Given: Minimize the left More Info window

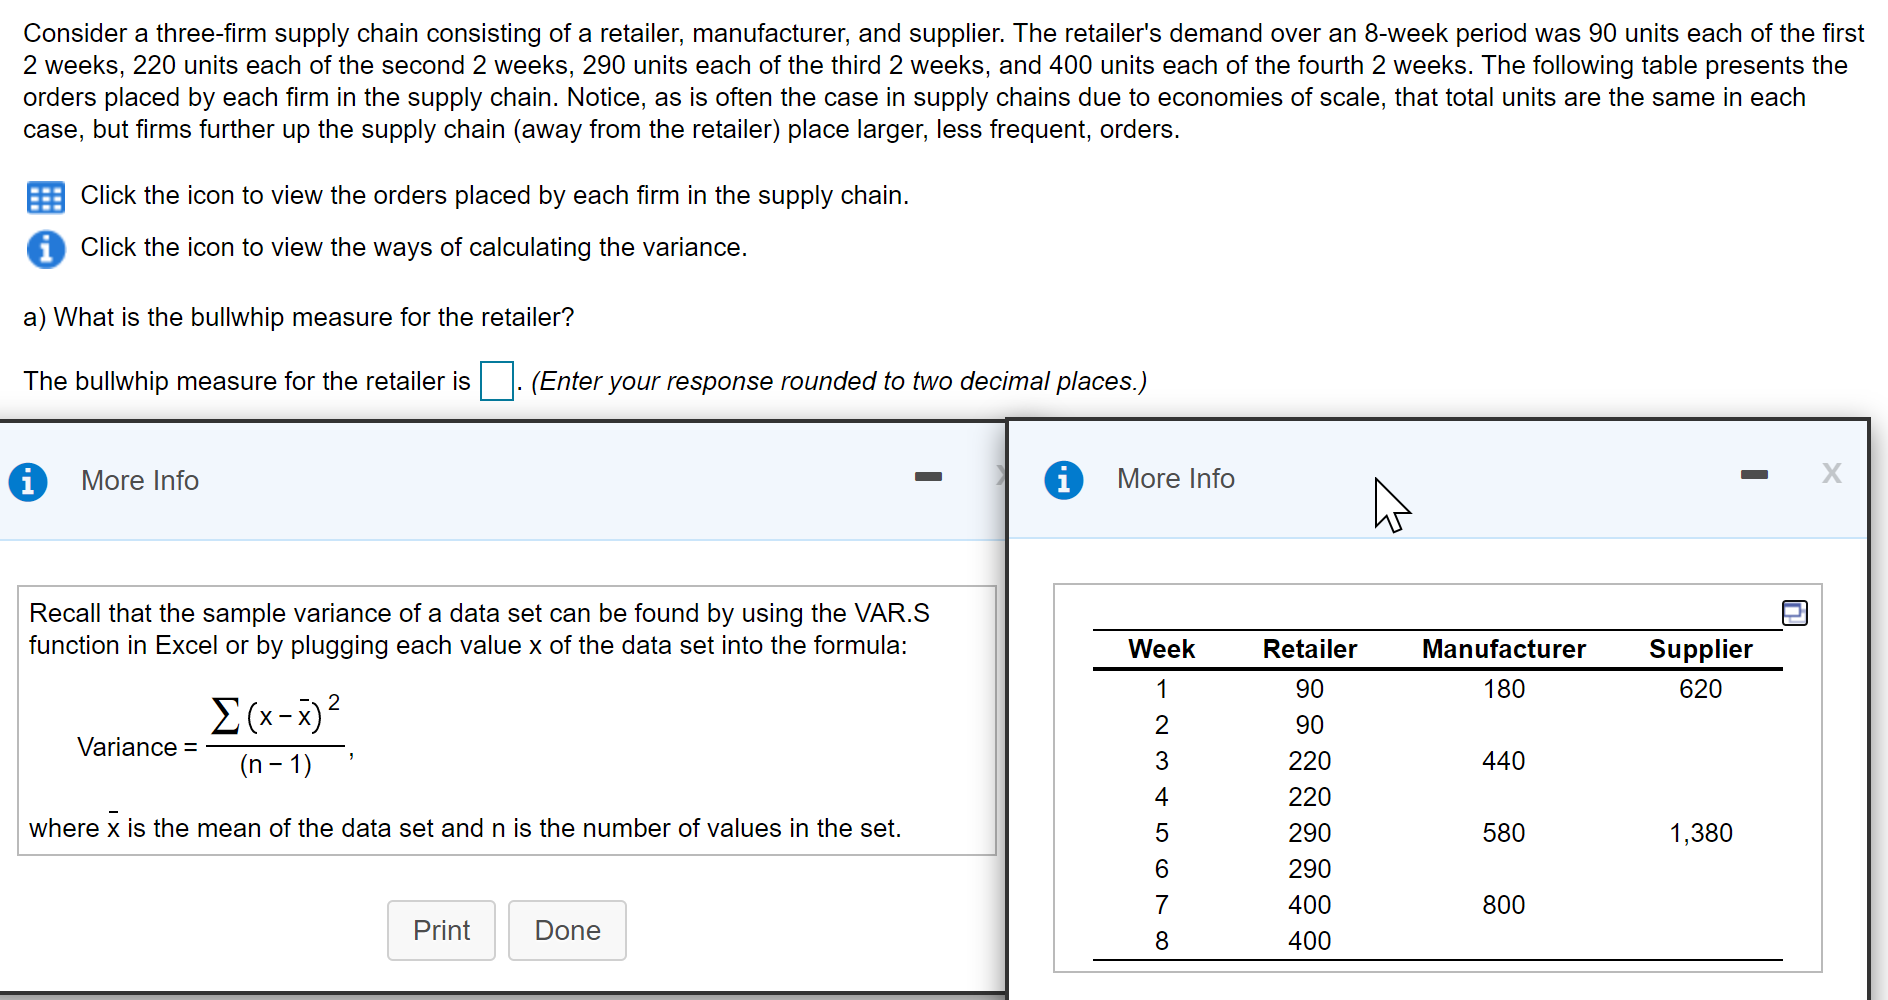Looking at the screenshot, I should [x=928, y=478].
